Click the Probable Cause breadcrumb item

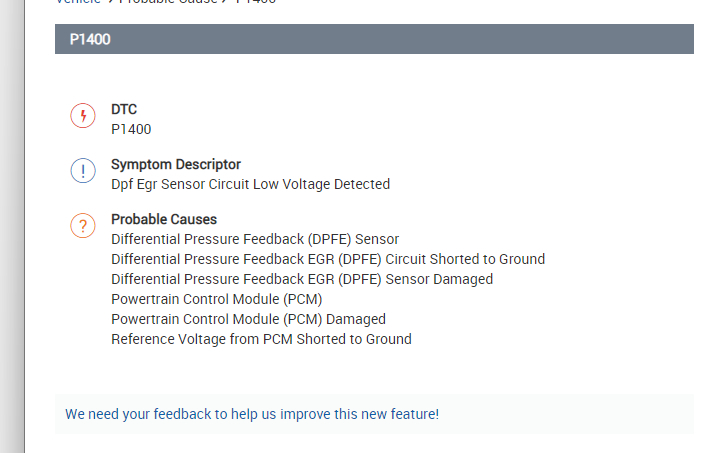[170, 2]
